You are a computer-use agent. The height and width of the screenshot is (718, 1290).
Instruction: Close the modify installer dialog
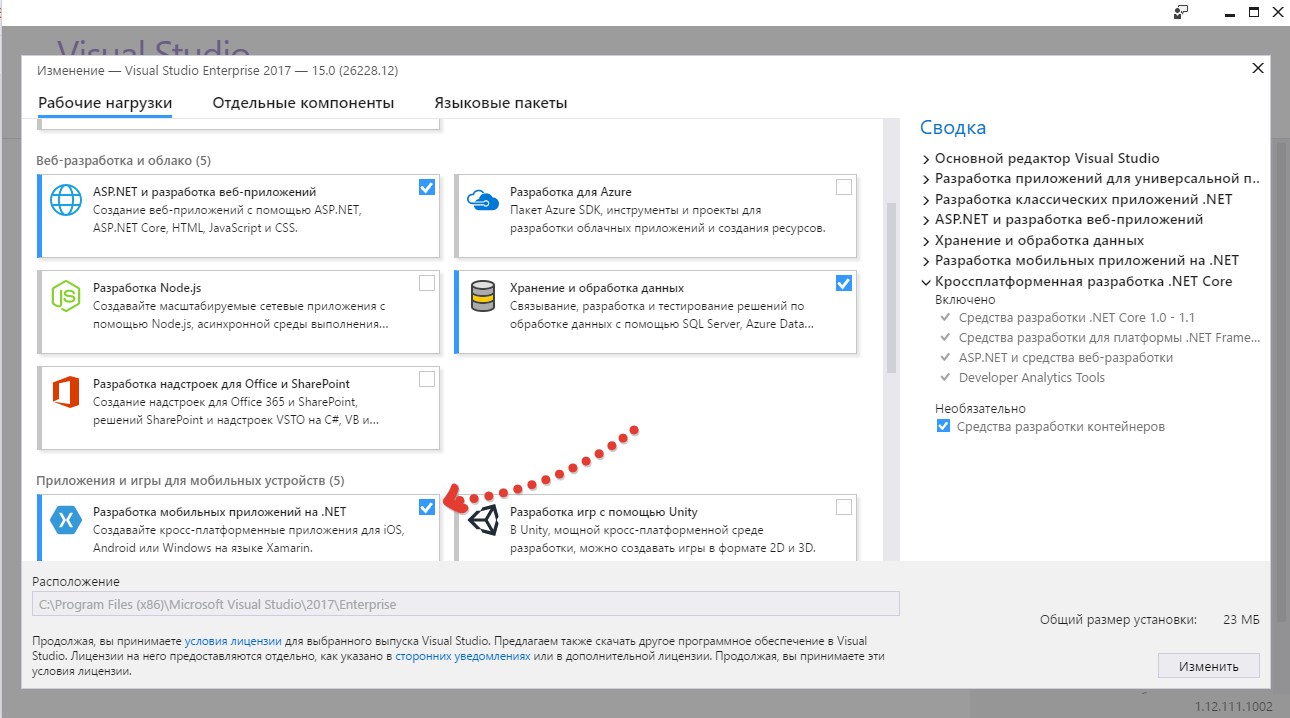pyautogui.click(x=1258, y=68)
